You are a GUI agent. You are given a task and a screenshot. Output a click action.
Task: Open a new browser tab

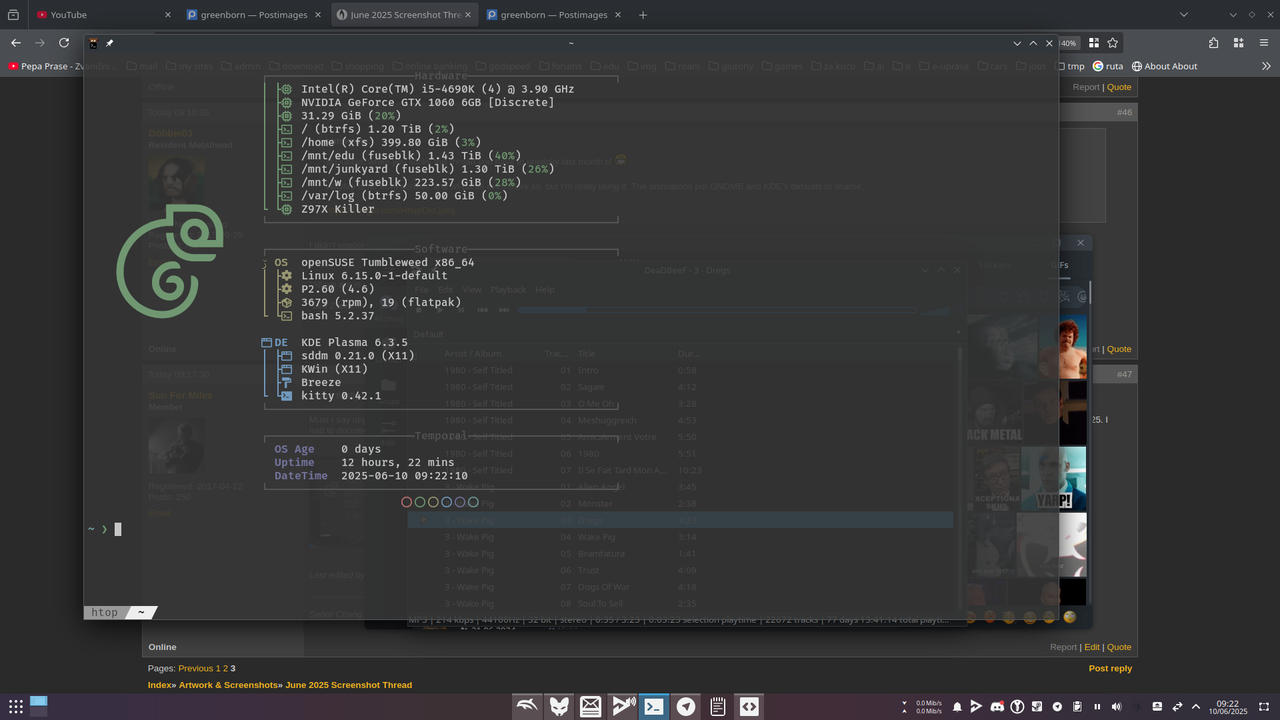pos(643,15)
